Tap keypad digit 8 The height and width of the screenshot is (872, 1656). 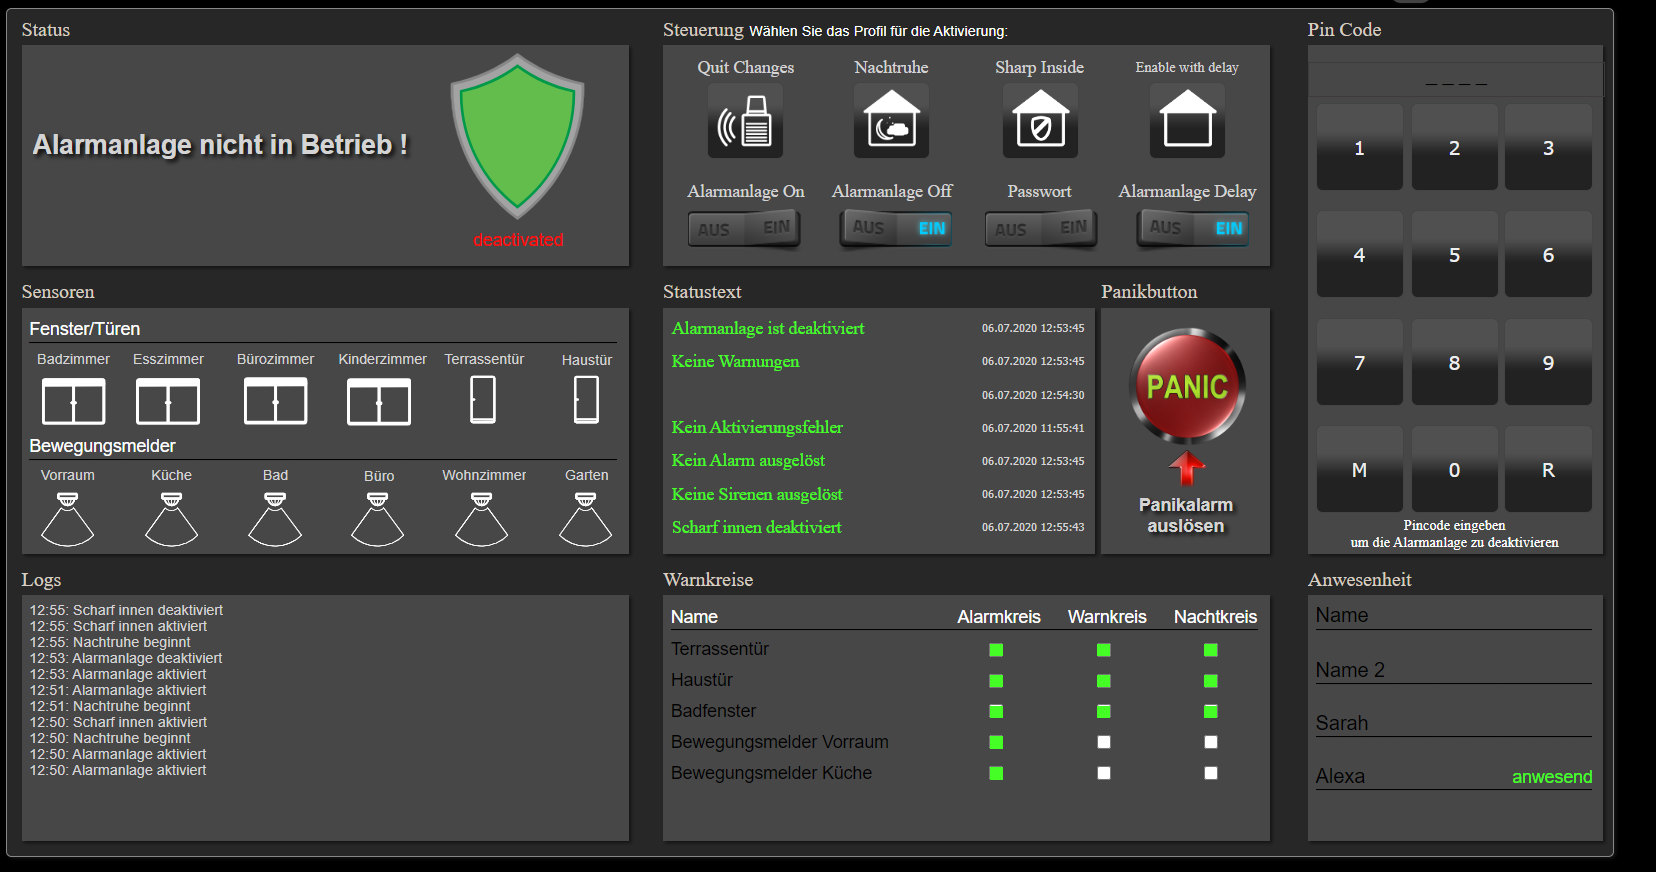pos(1454,362)
